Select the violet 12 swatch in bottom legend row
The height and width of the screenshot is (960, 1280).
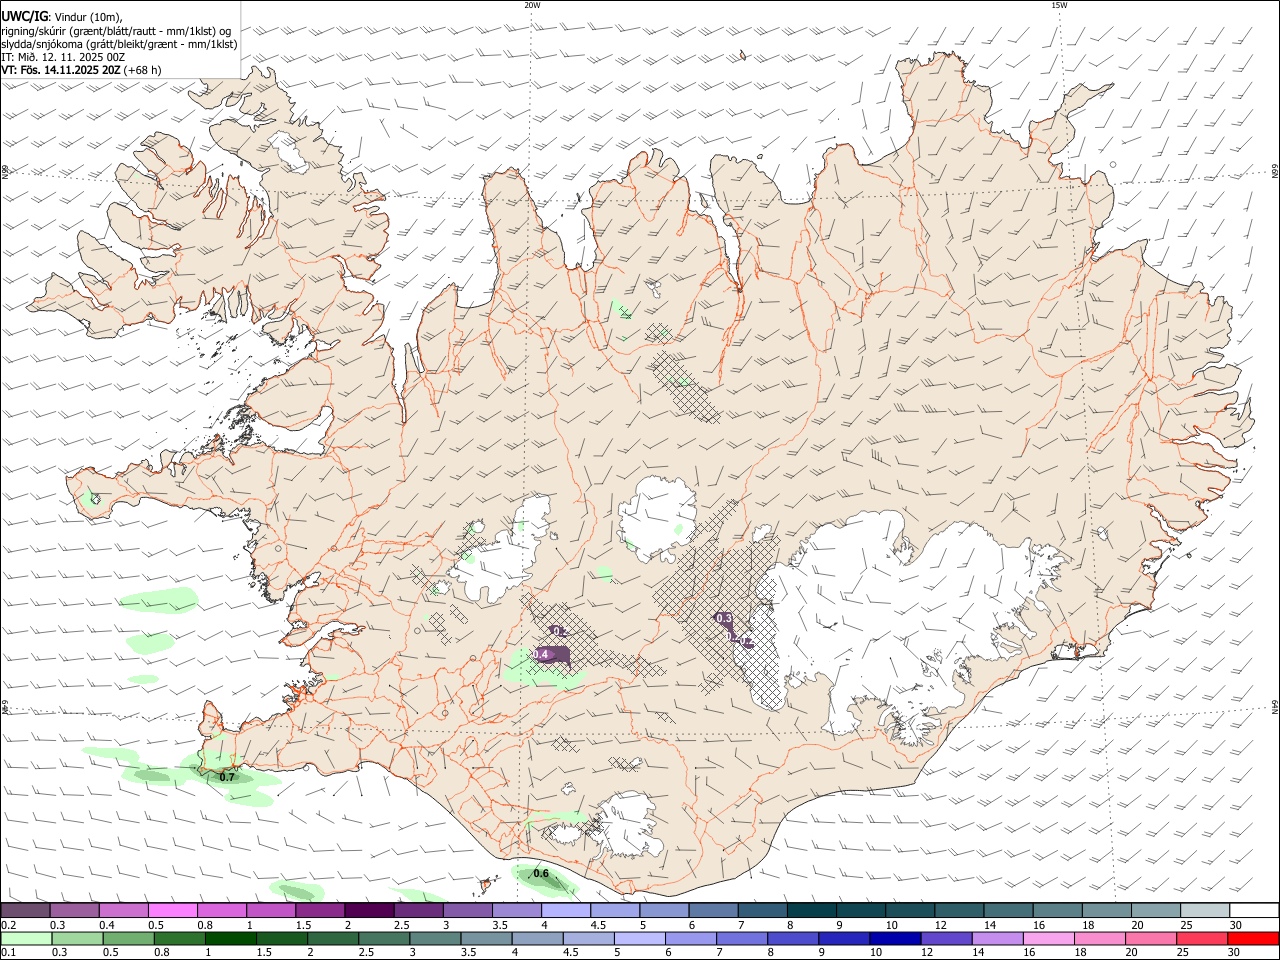[946, 939]
